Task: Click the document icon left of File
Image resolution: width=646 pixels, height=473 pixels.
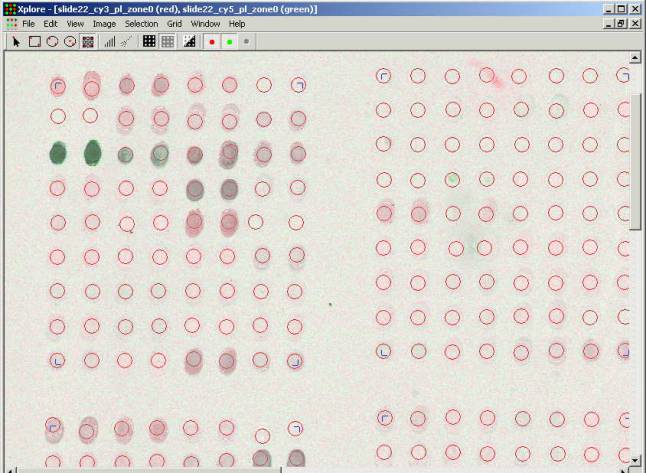Action: 12,23
